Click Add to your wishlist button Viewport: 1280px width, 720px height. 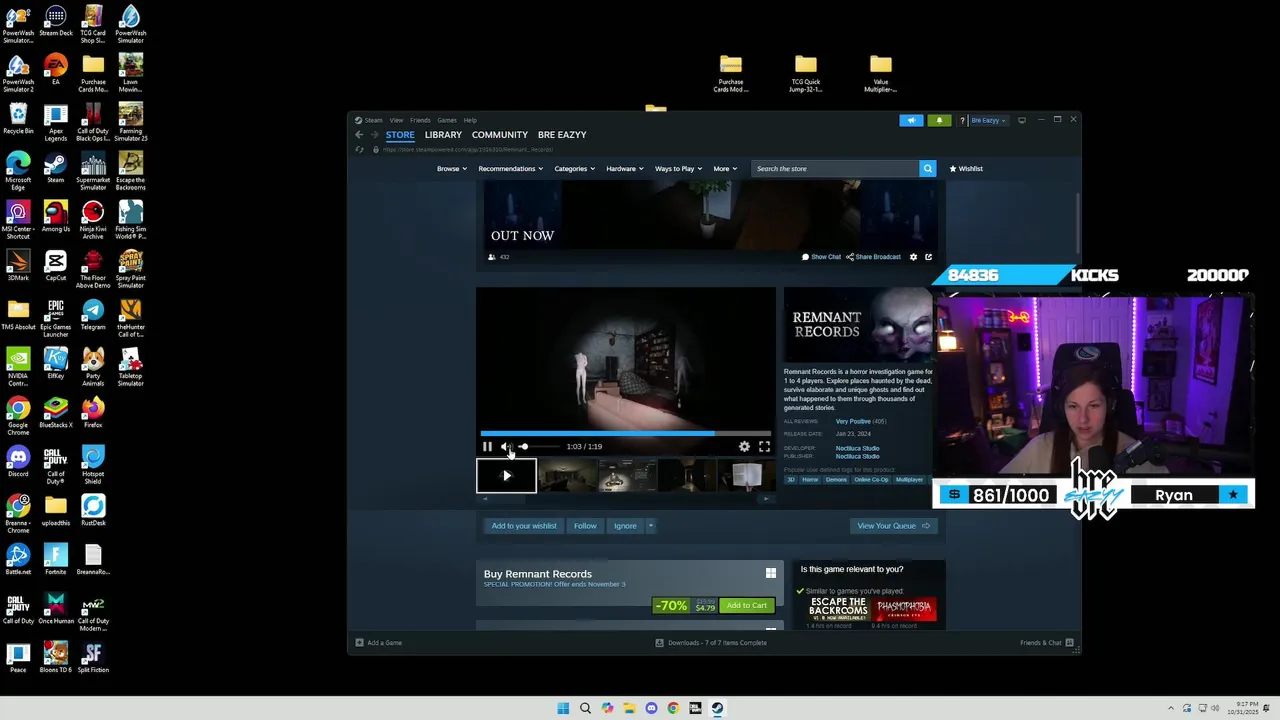tap(524, 526)
